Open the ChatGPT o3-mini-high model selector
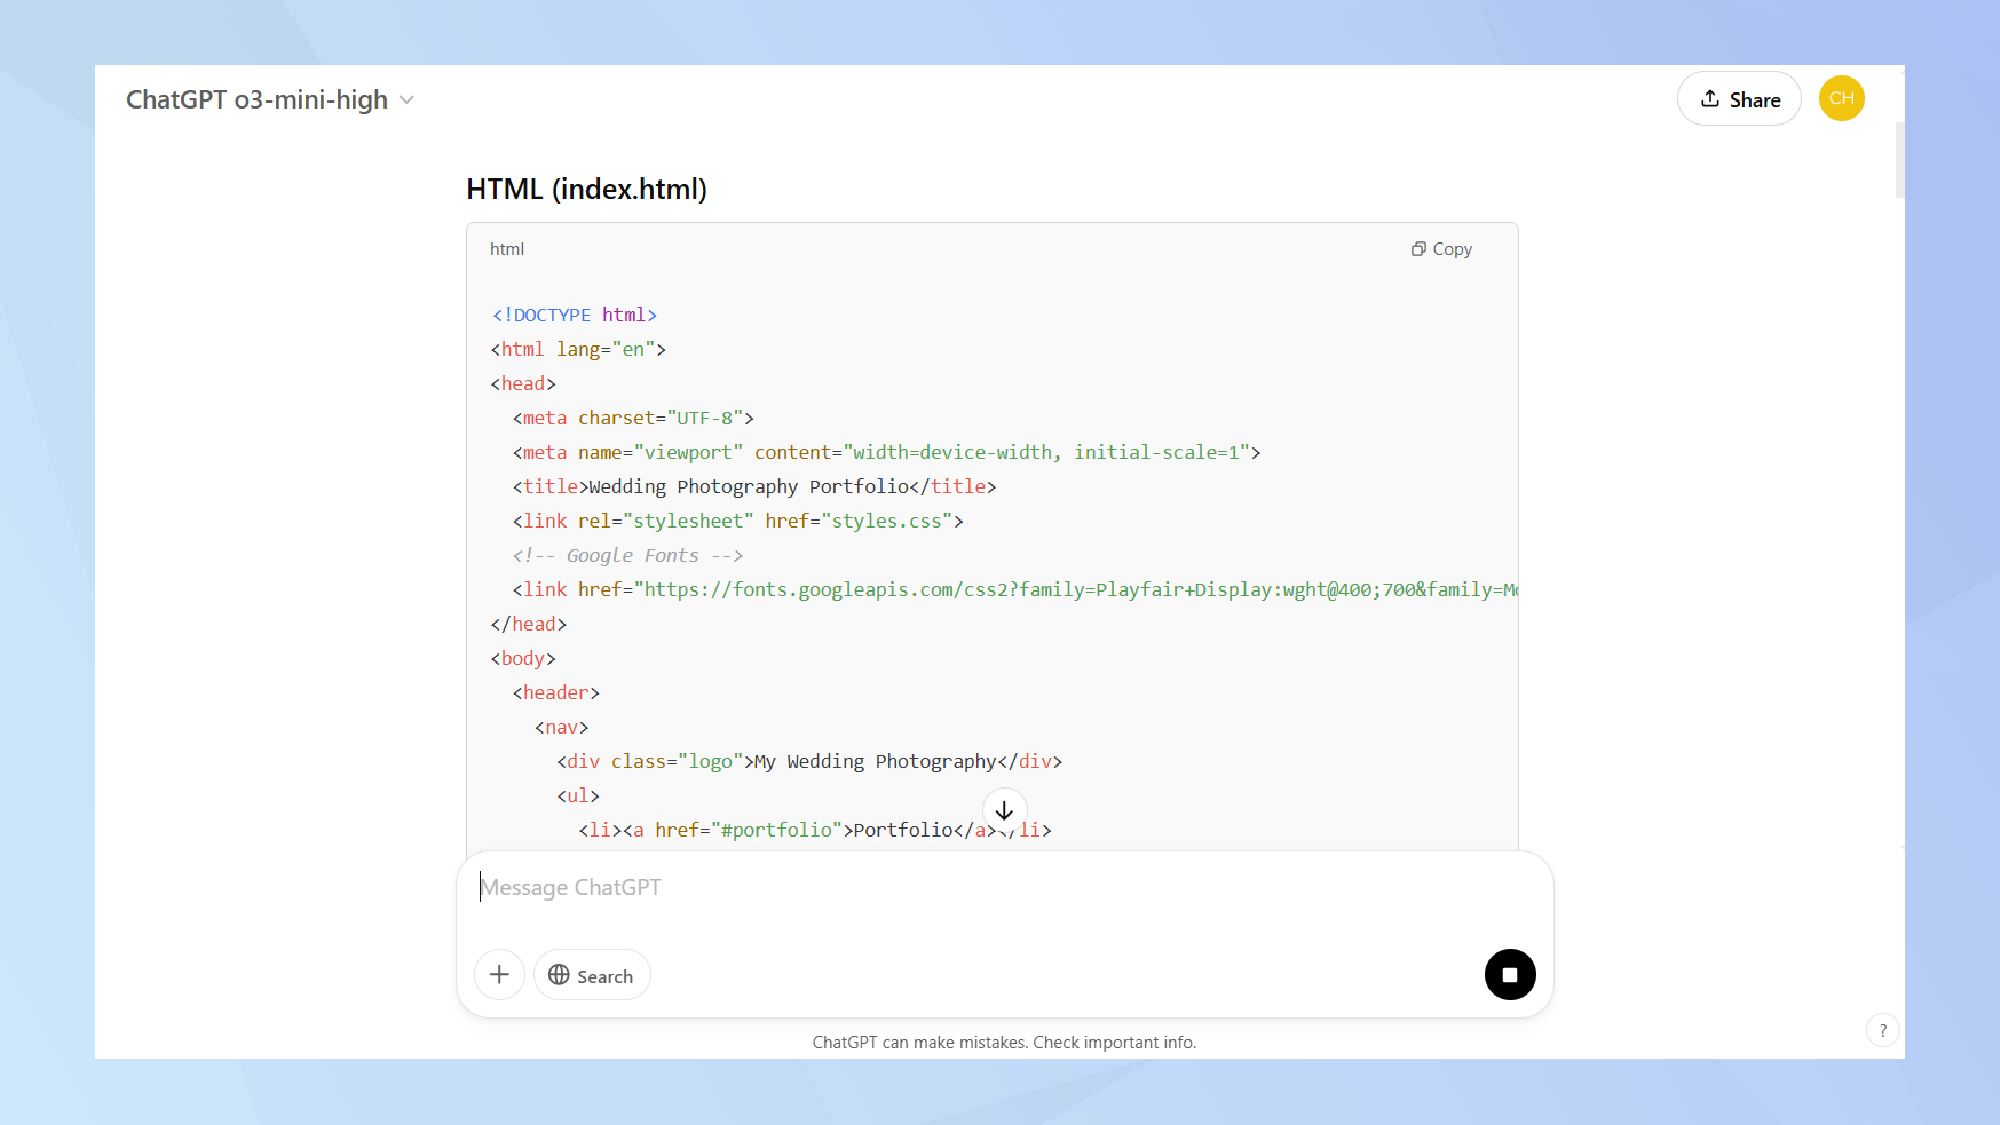This screenshot has height=1125, width=2000. pos(258,100)
